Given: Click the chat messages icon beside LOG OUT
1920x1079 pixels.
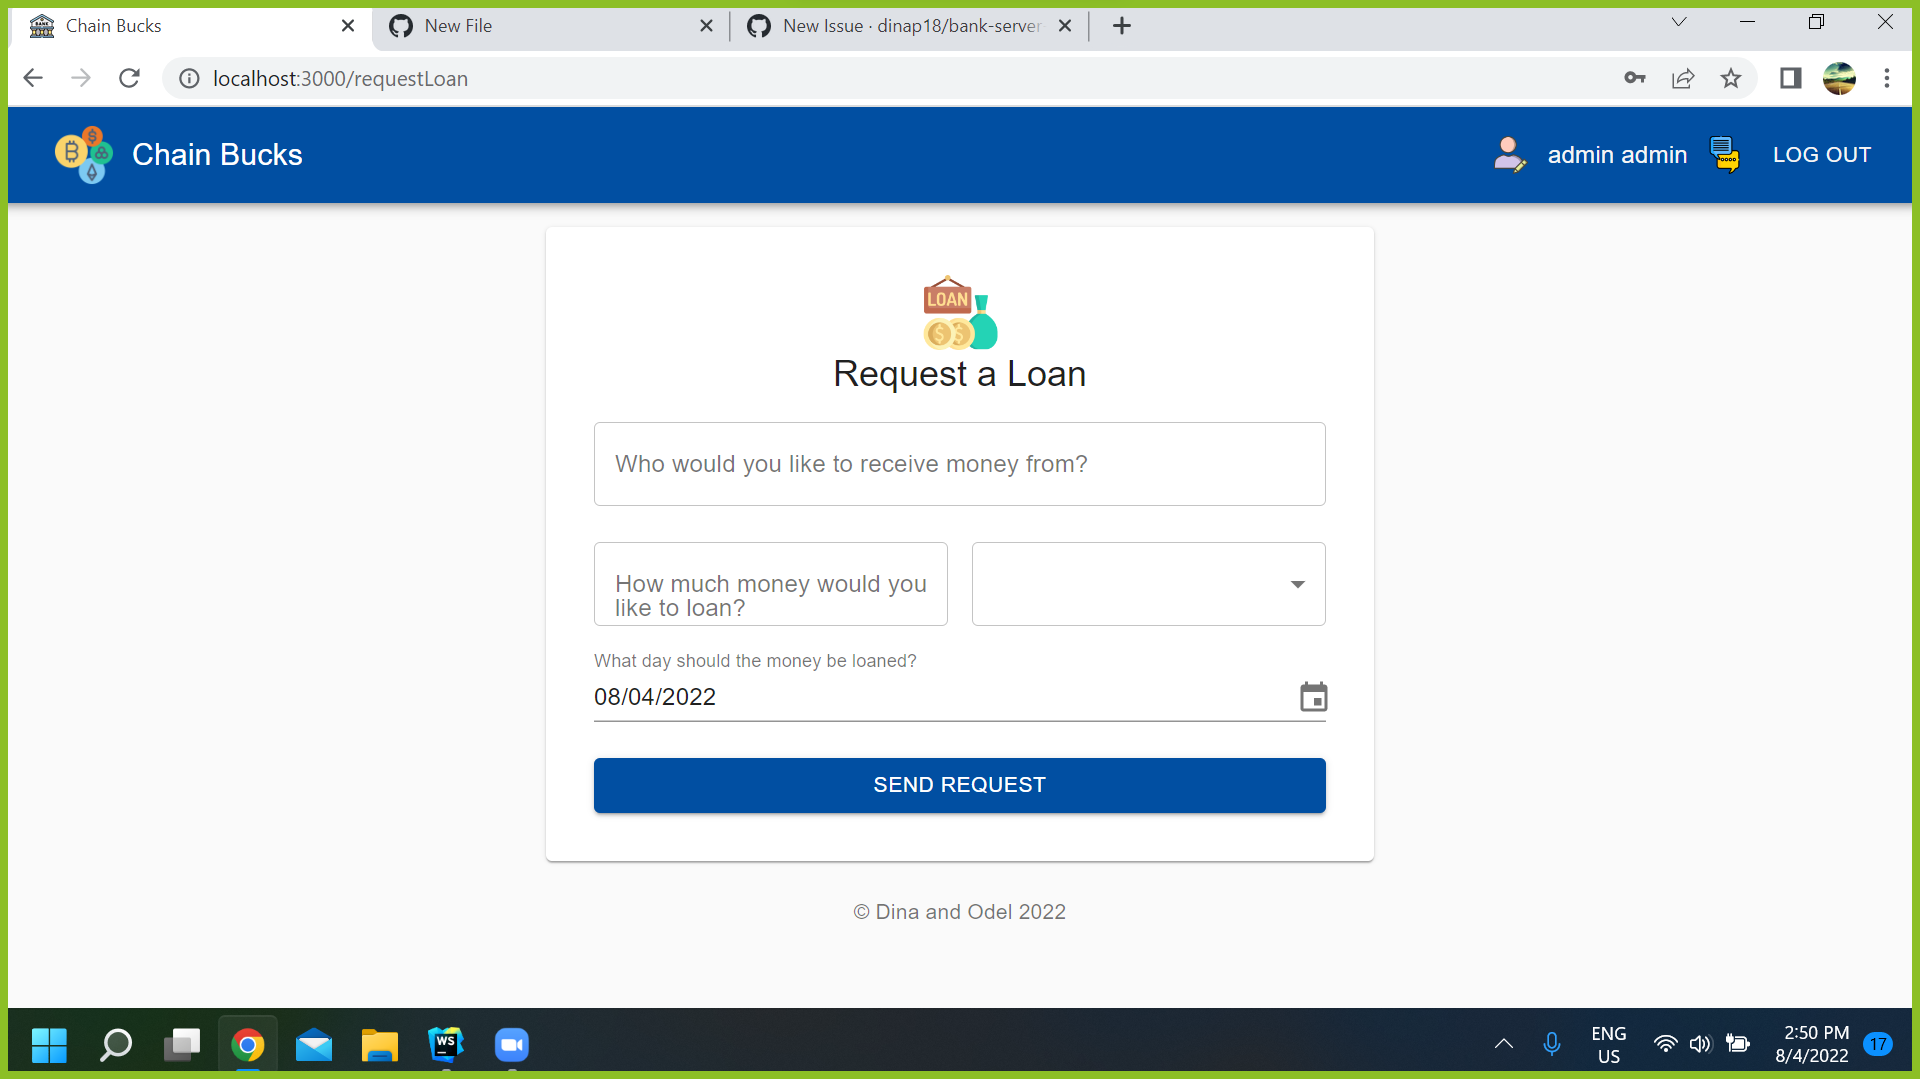Looking at the screenshot, I should (1725, 154).
